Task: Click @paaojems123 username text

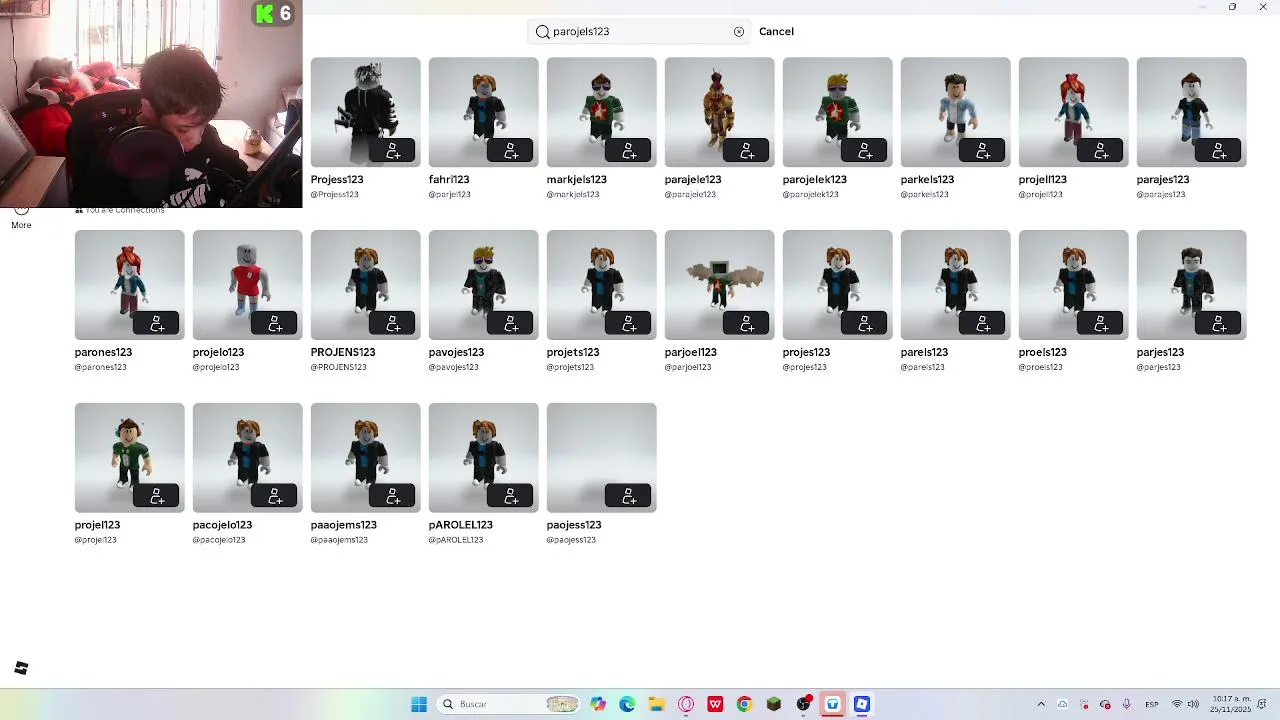Action: point(340,541)
